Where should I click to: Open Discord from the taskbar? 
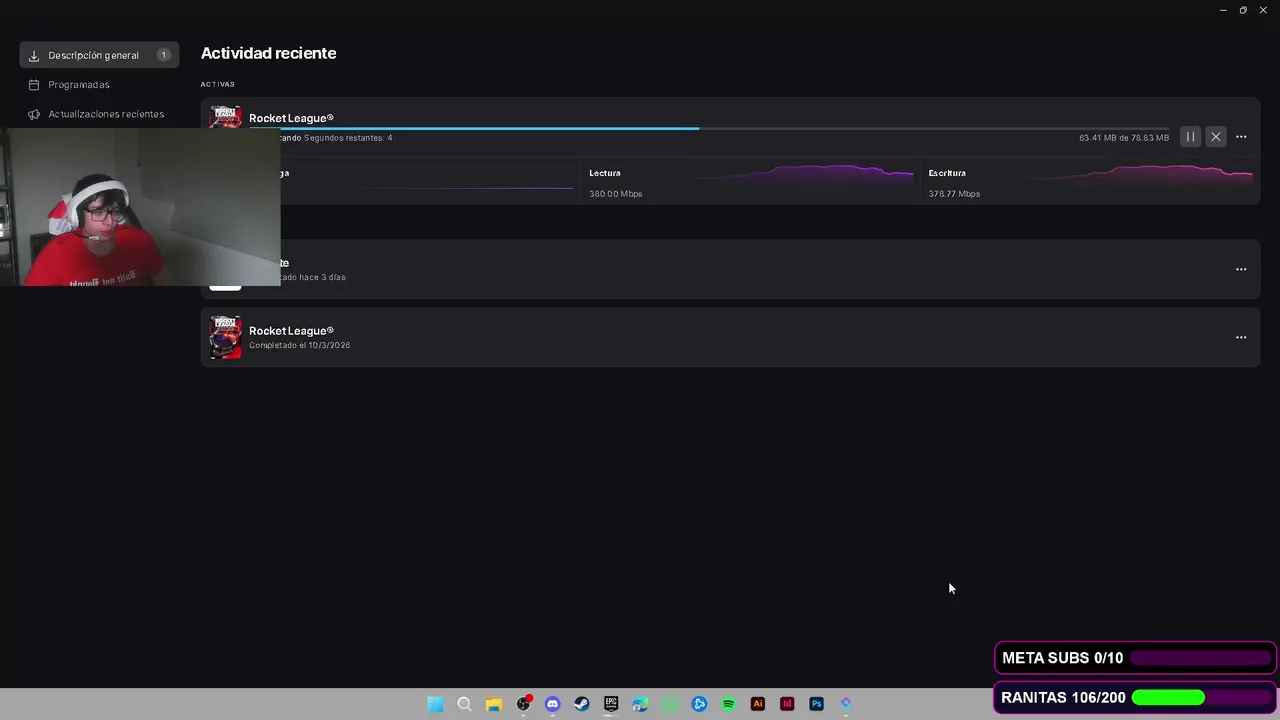coord(552,704)
